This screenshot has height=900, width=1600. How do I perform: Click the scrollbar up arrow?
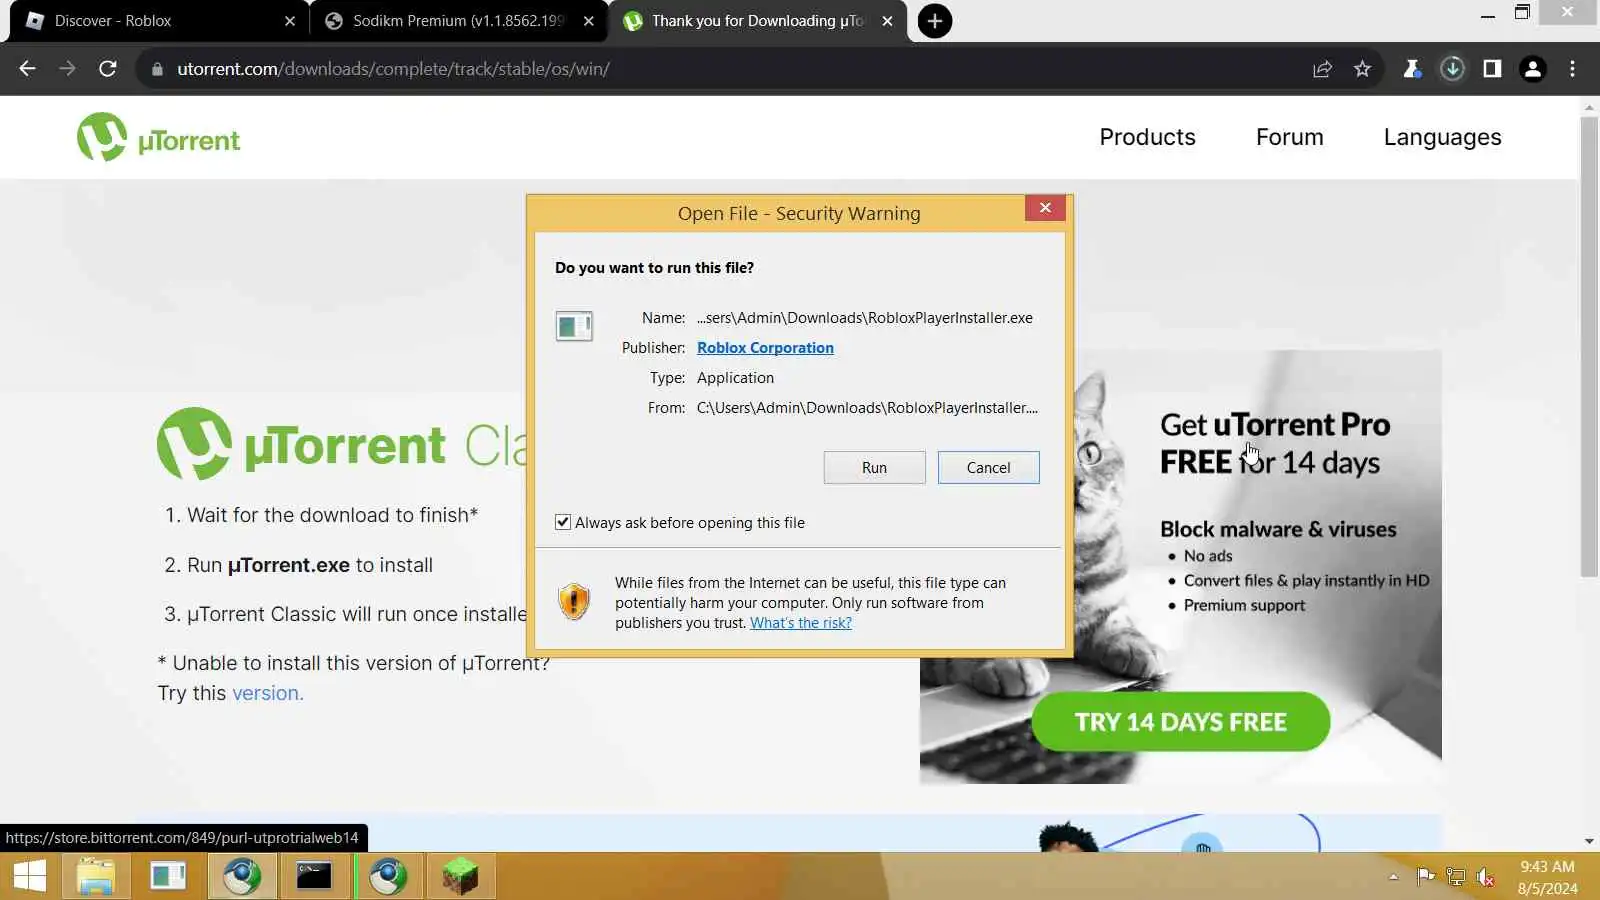coord(1589,106)
